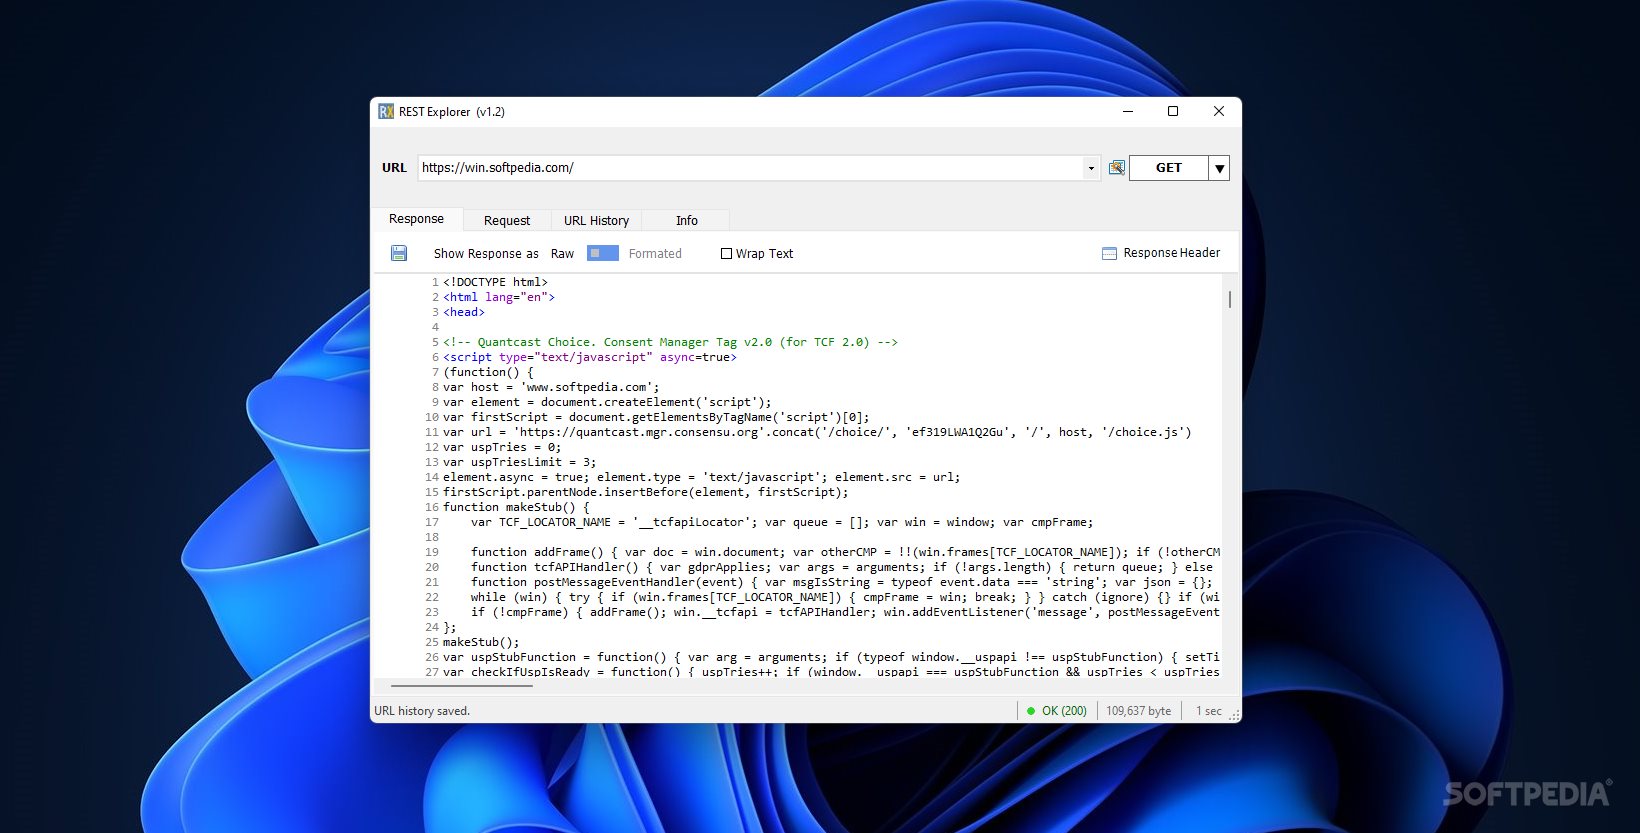
Task: Click the save response floppy disk icon
Action: click(x=399, y=253)
